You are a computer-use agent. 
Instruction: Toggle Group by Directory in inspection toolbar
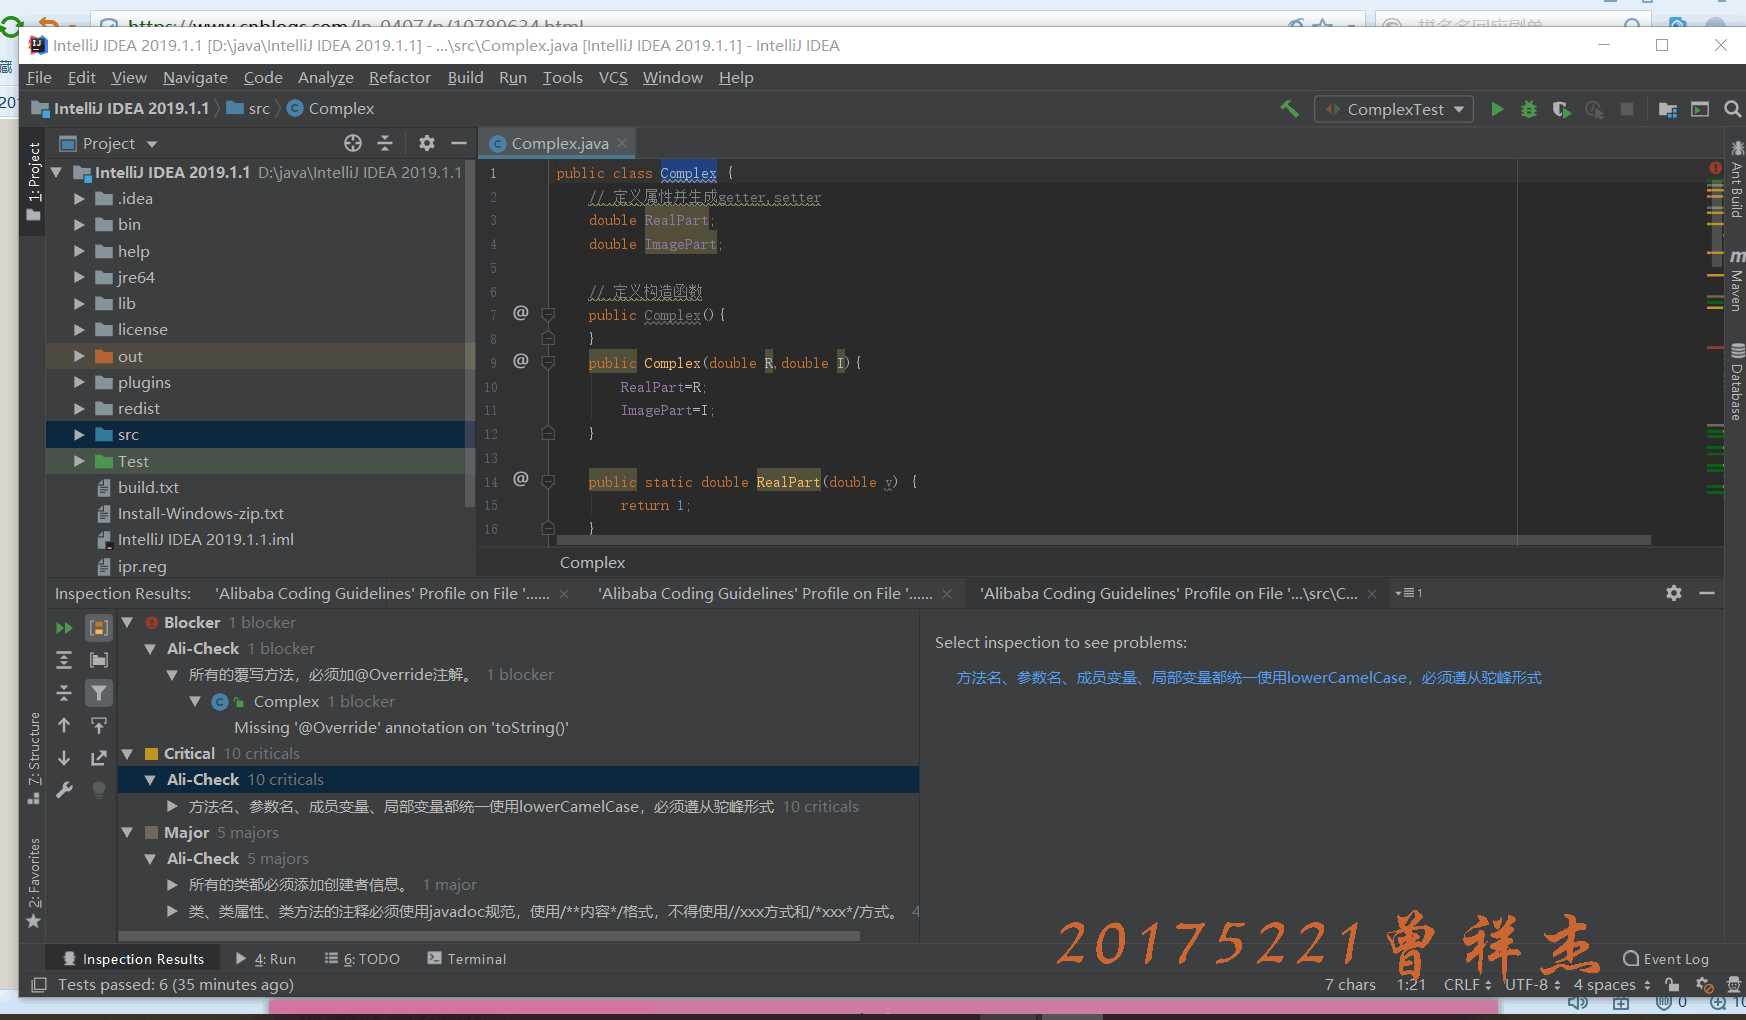(x=99, y=660)
